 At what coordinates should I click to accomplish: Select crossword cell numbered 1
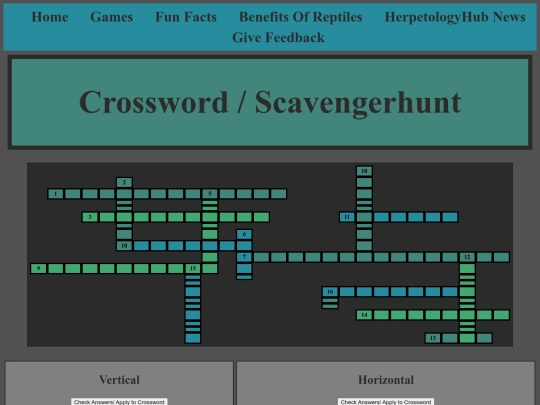(55, 194)
